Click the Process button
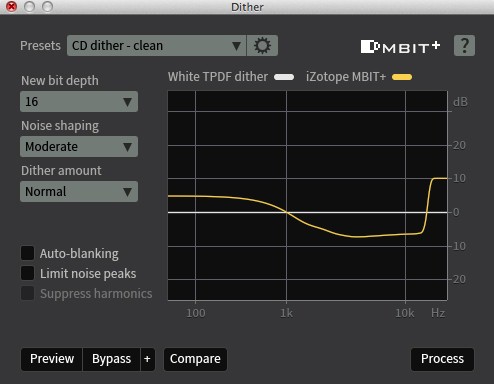494x384 pixels. [x=442, y=359]
